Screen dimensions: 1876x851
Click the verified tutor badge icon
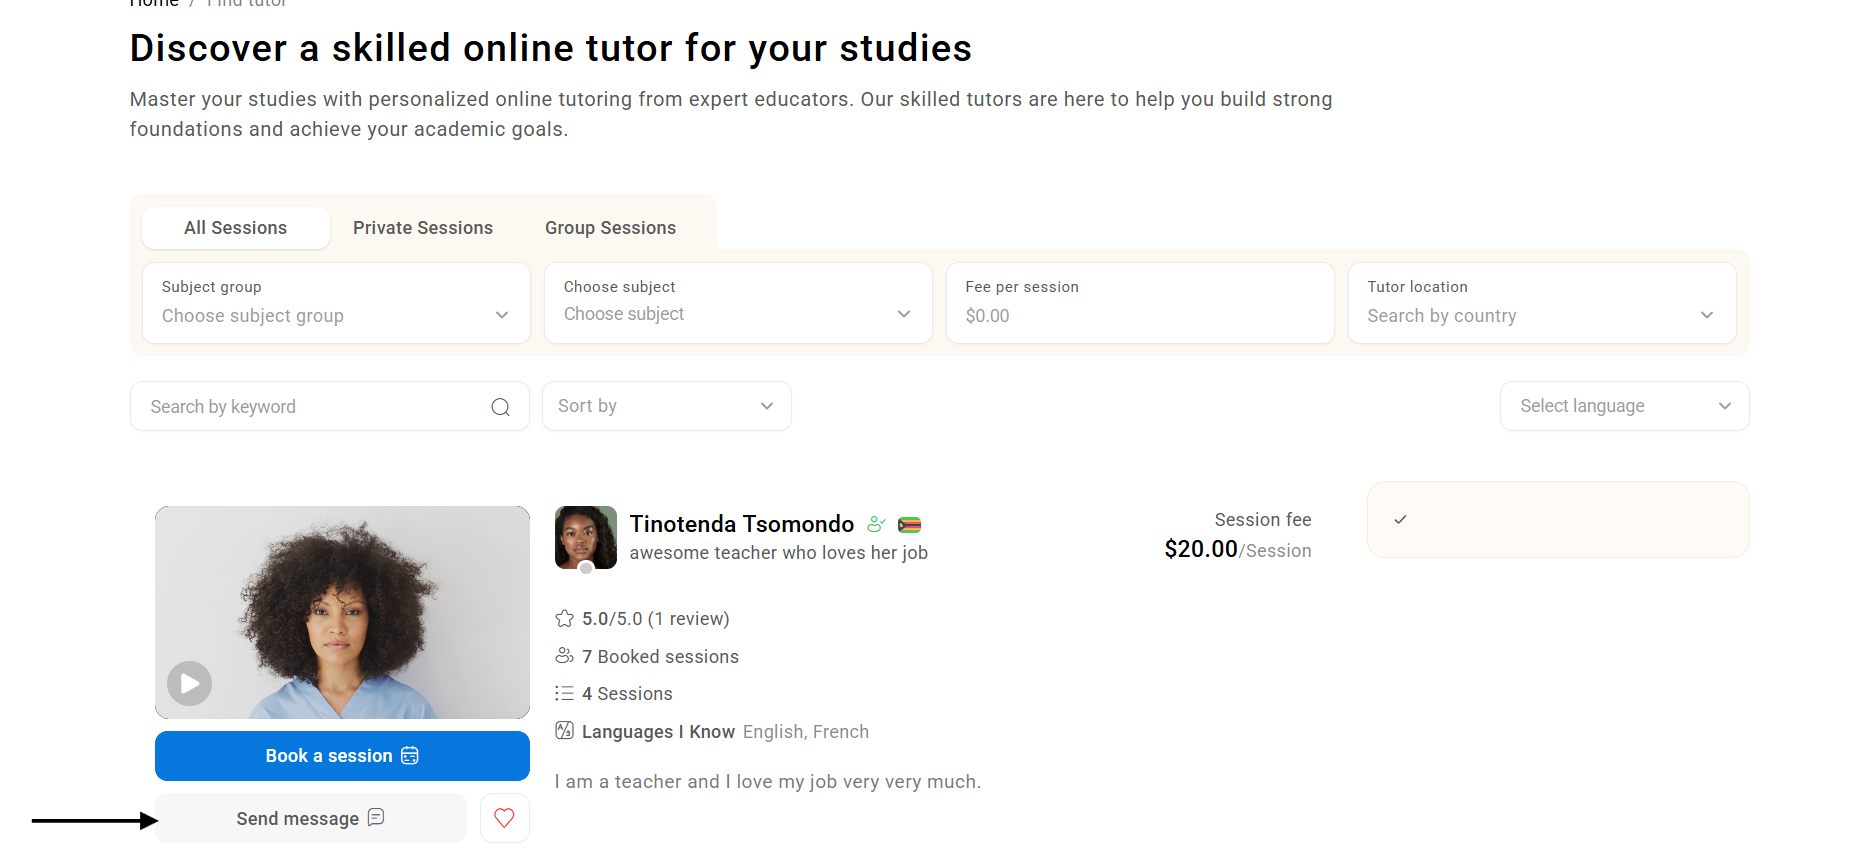(876, 524)
